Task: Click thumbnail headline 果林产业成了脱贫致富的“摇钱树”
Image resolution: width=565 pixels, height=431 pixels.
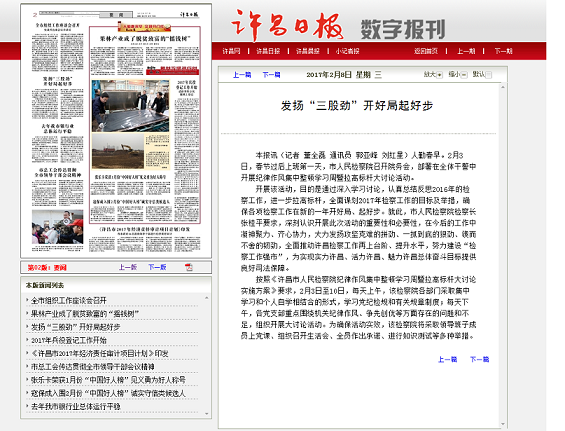Action: coord(144,39)
